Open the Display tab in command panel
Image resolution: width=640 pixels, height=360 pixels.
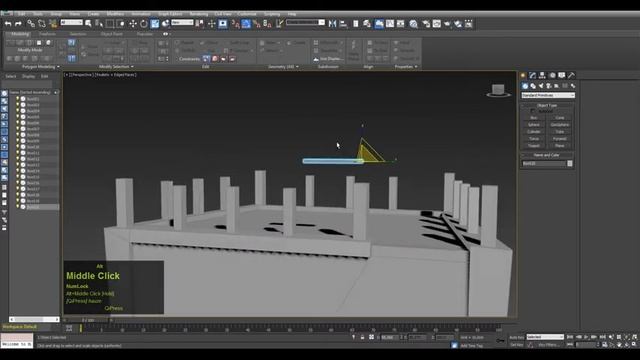[x=562, y=75]
